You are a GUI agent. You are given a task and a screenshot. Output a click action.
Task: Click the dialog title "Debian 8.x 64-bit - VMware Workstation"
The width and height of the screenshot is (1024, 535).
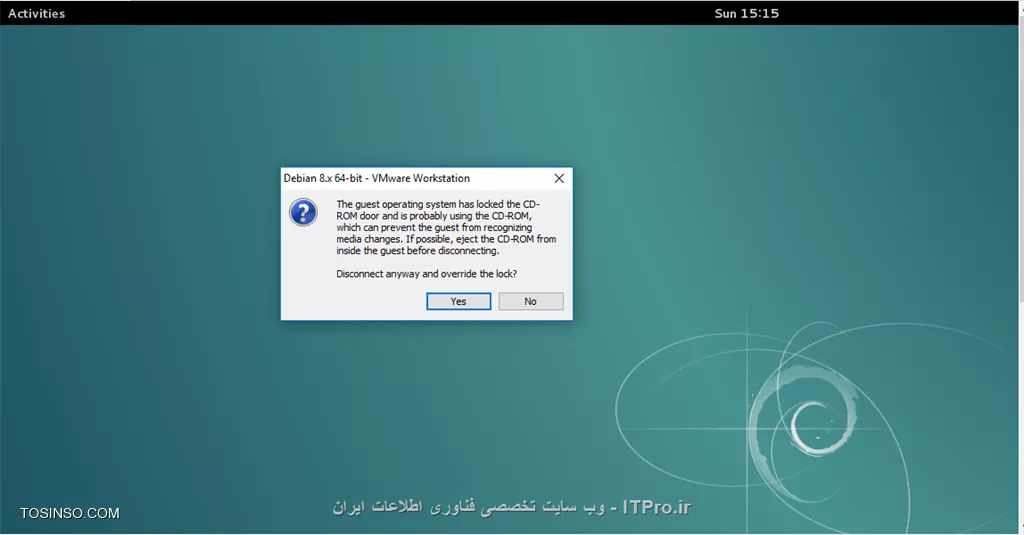pyautogui.click(x=377, y=178)
